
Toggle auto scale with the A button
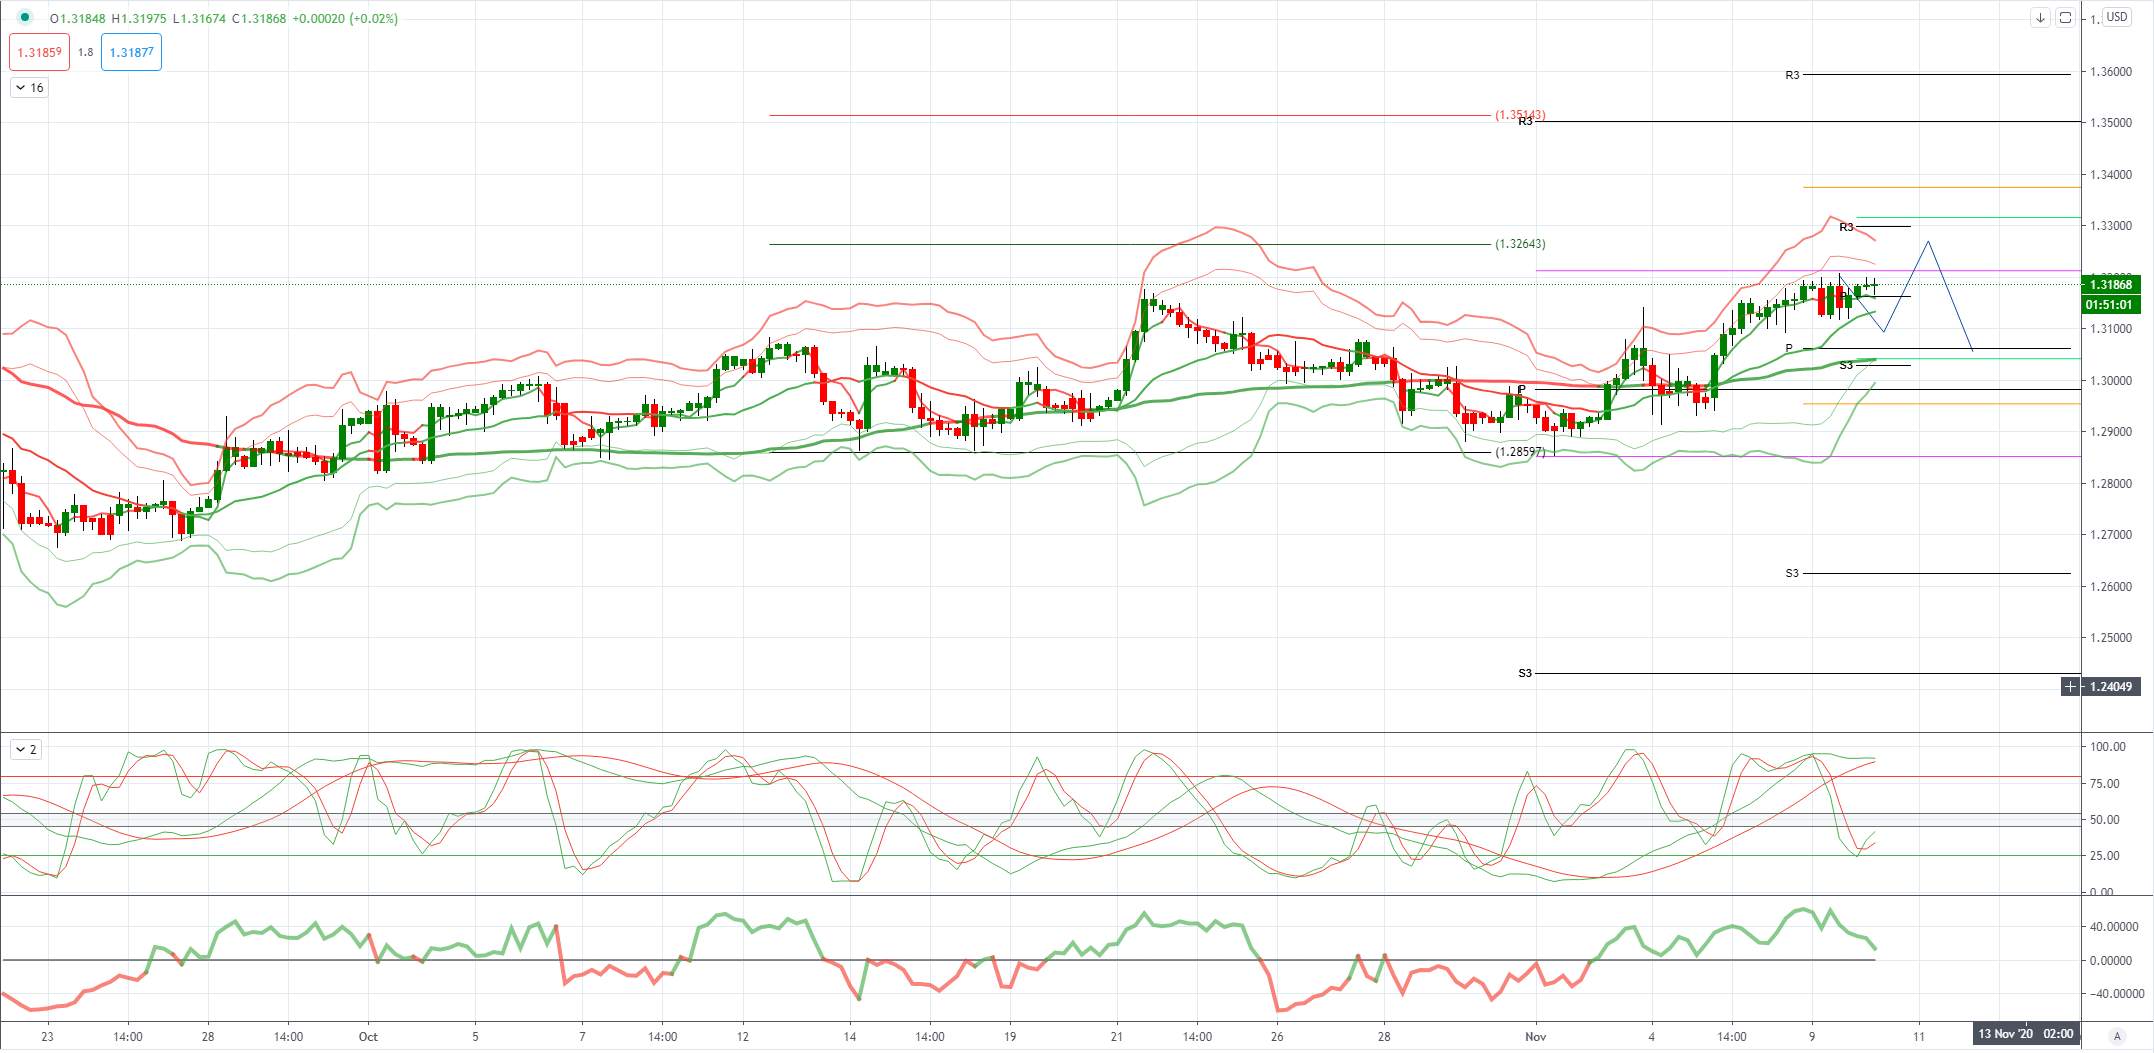click(x=2116, y=1036)
